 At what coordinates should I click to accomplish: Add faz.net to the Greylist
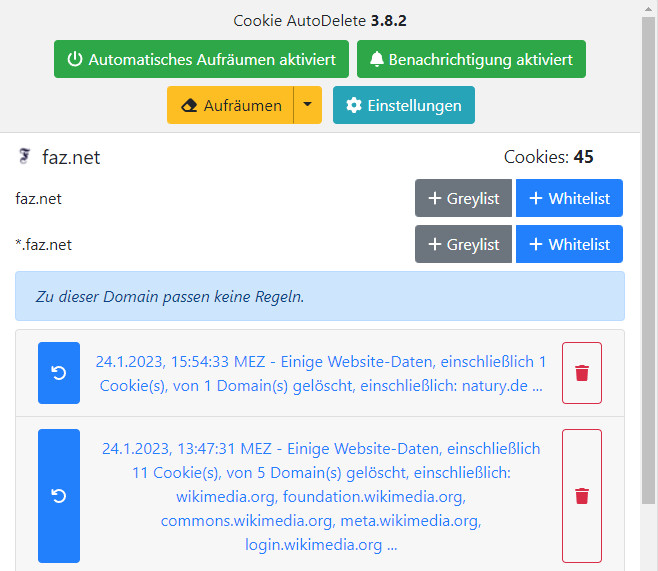point(463,198)
